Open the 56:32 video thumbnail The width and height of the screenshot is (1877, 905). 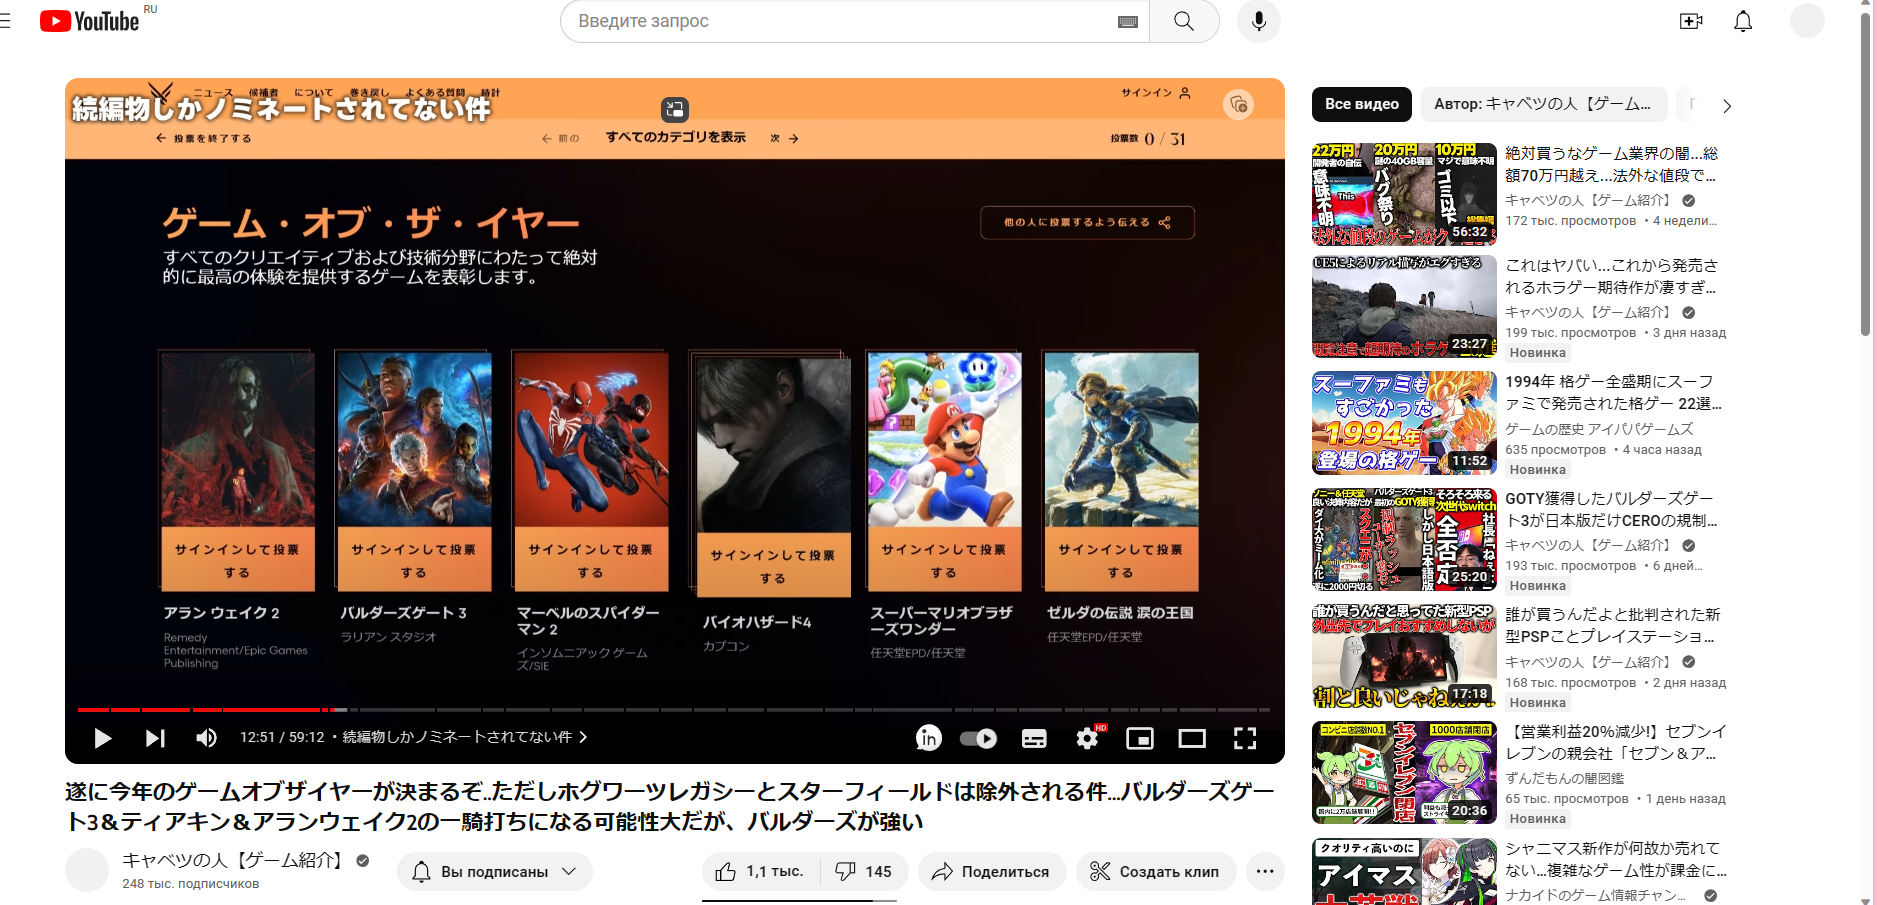(1404, 194)
